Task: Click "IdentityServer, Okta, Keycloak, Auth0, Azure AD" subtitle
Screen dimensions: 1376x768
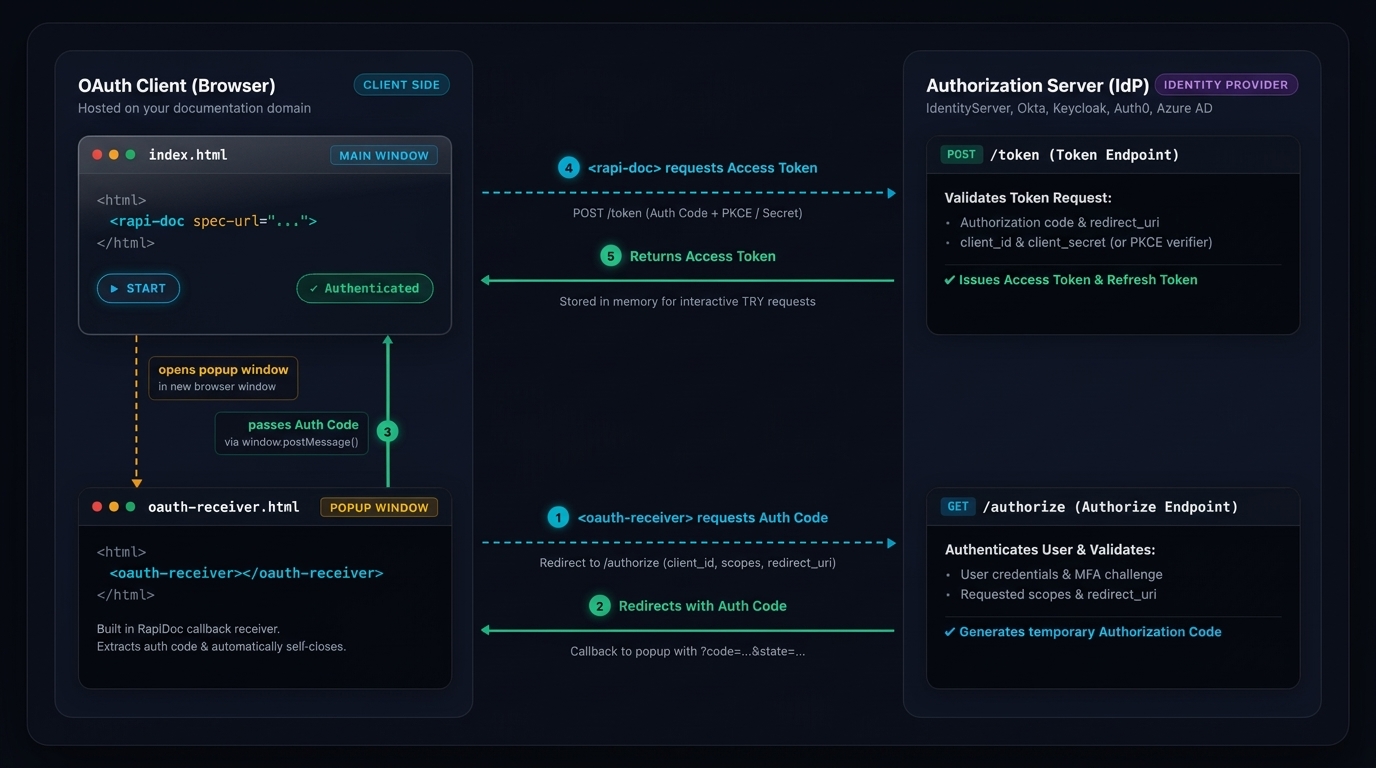Action: [x=1069, y=108]
